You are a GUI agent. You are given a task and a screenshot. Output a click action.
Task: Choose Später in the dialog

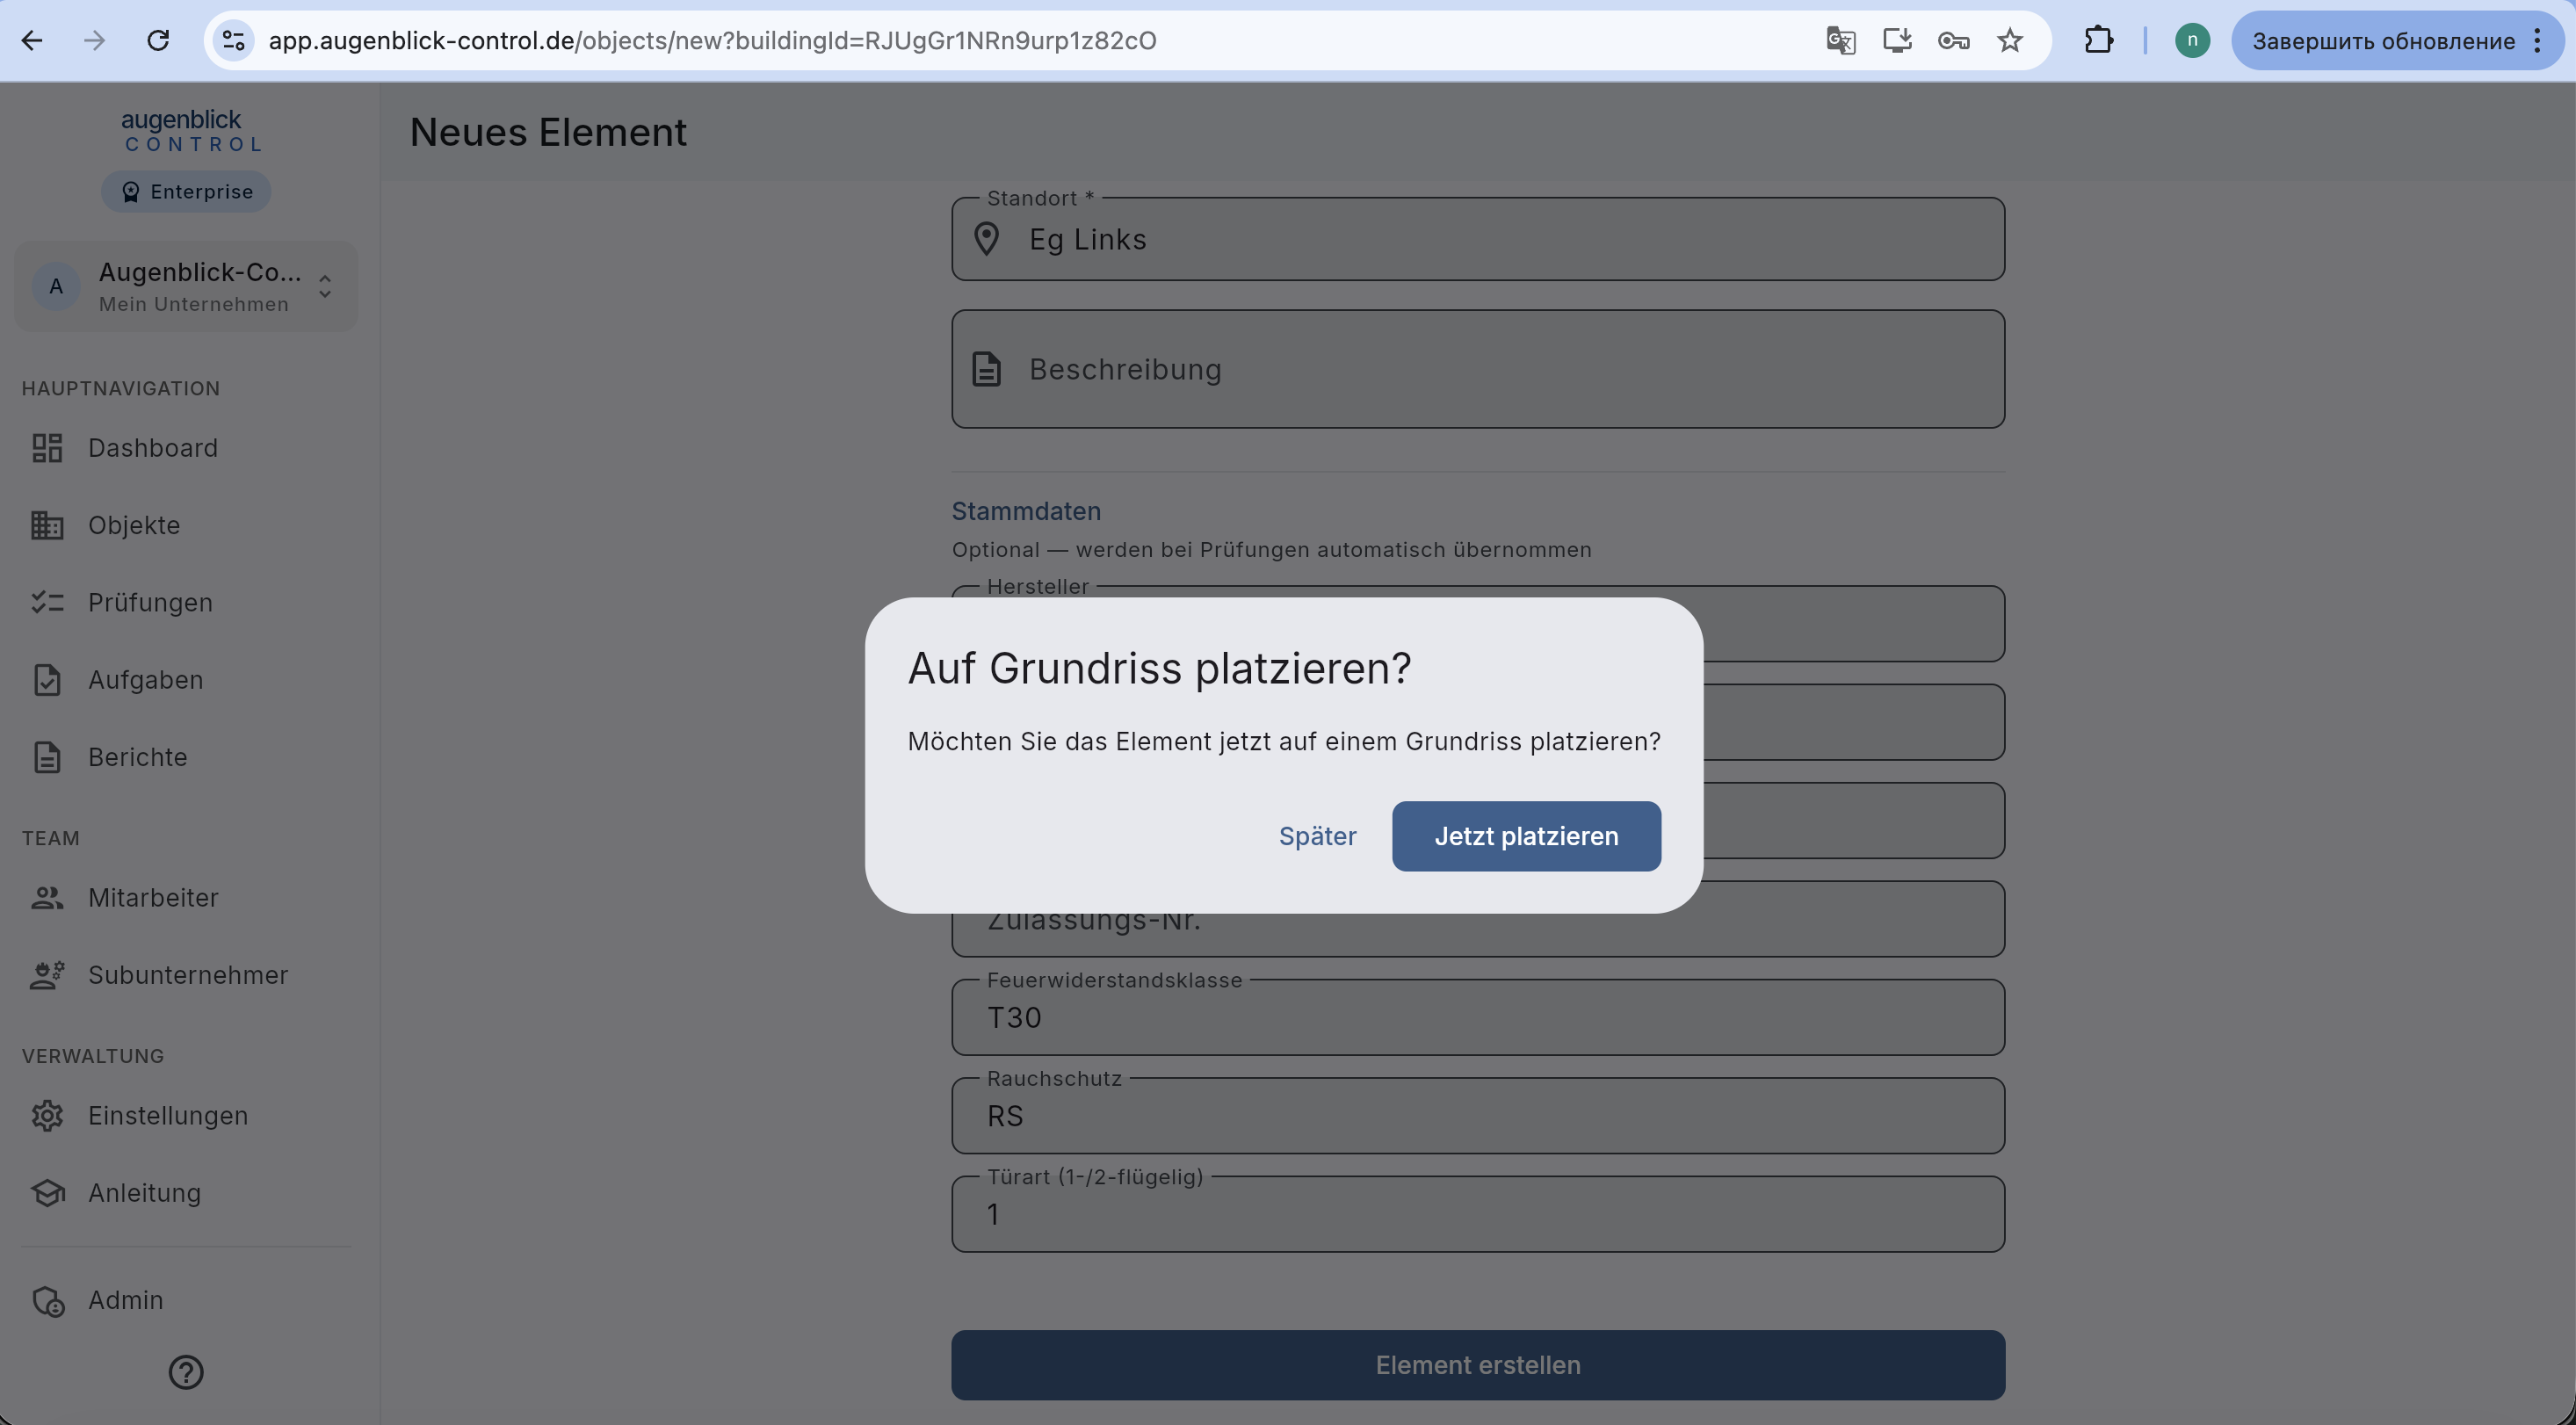click(x=1317, y=836)
